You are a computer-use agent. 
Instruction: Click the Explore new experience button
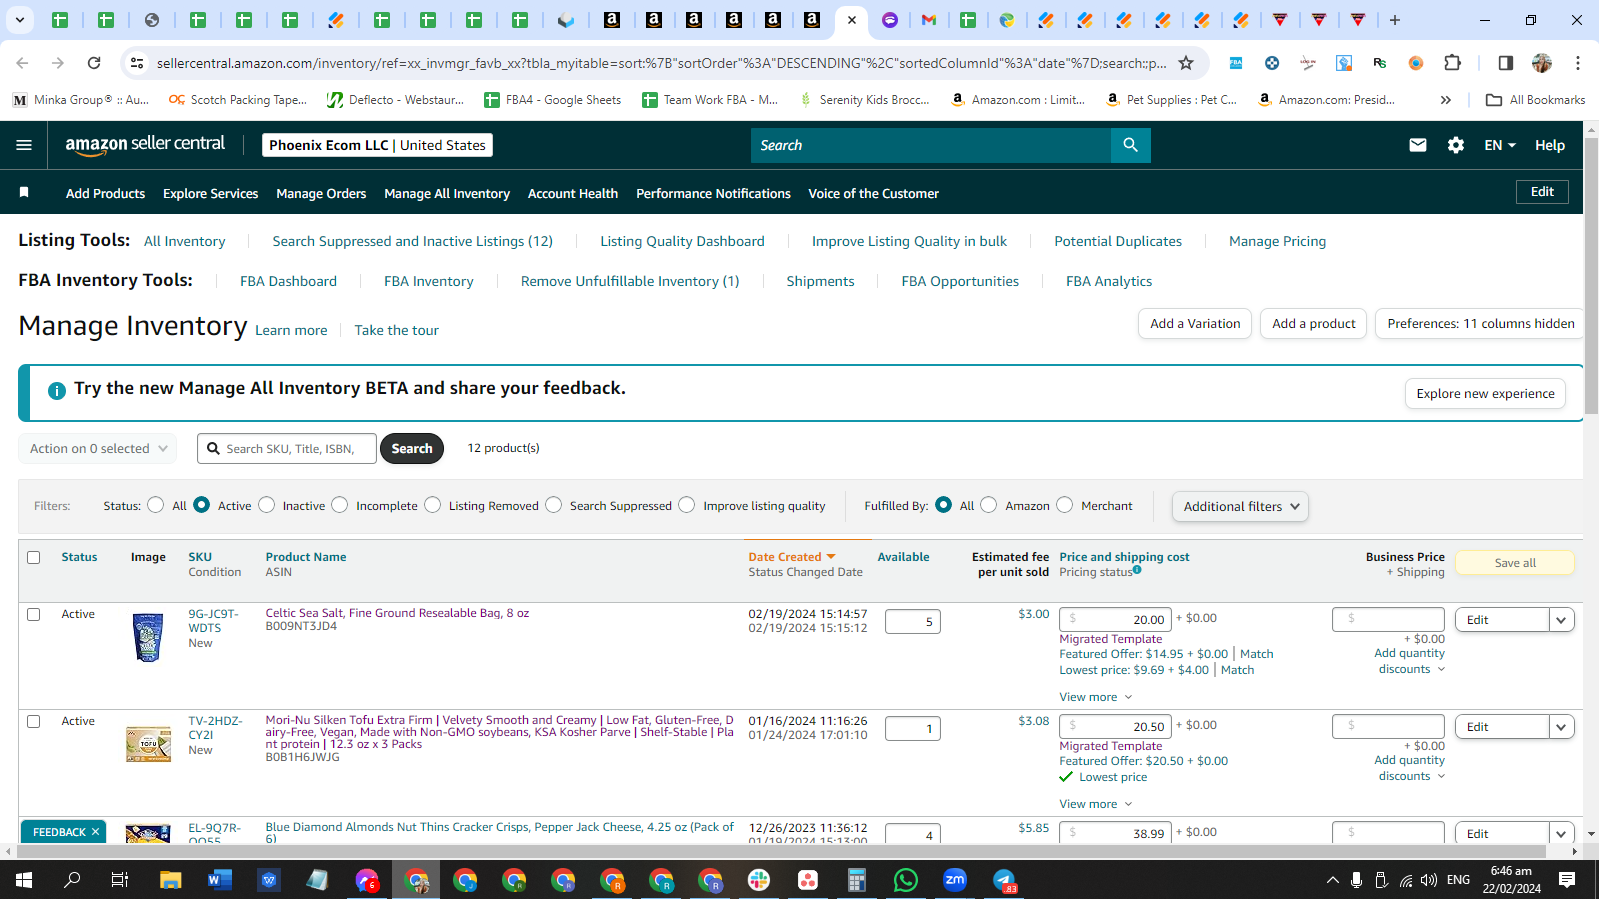[x=1485, y=393]
